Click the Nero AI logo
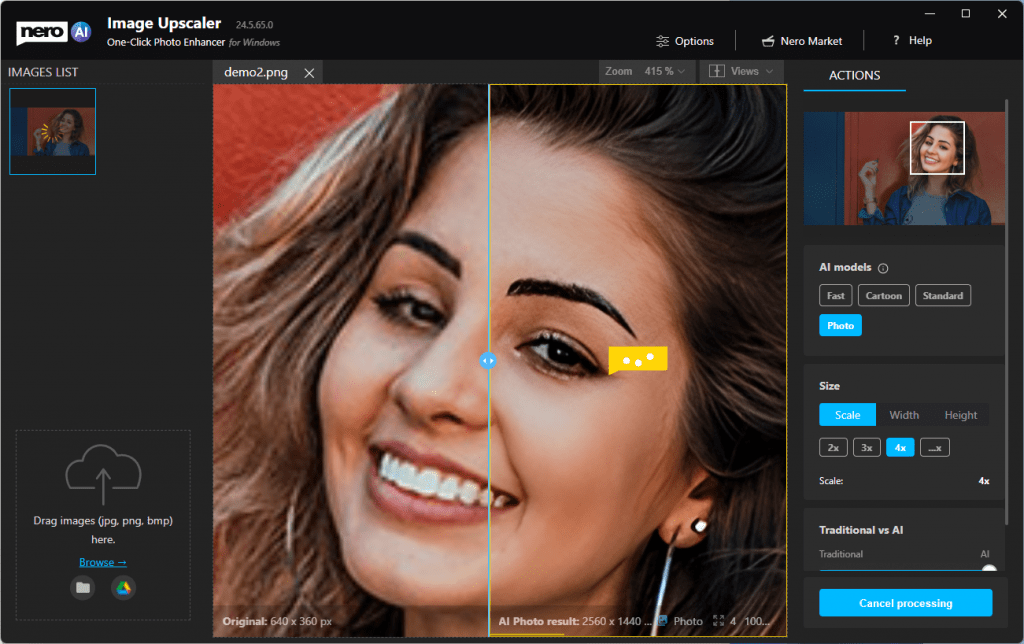The height and width of the screenshot is (644, 1024). pyautogui.click(x=54, y=33)
